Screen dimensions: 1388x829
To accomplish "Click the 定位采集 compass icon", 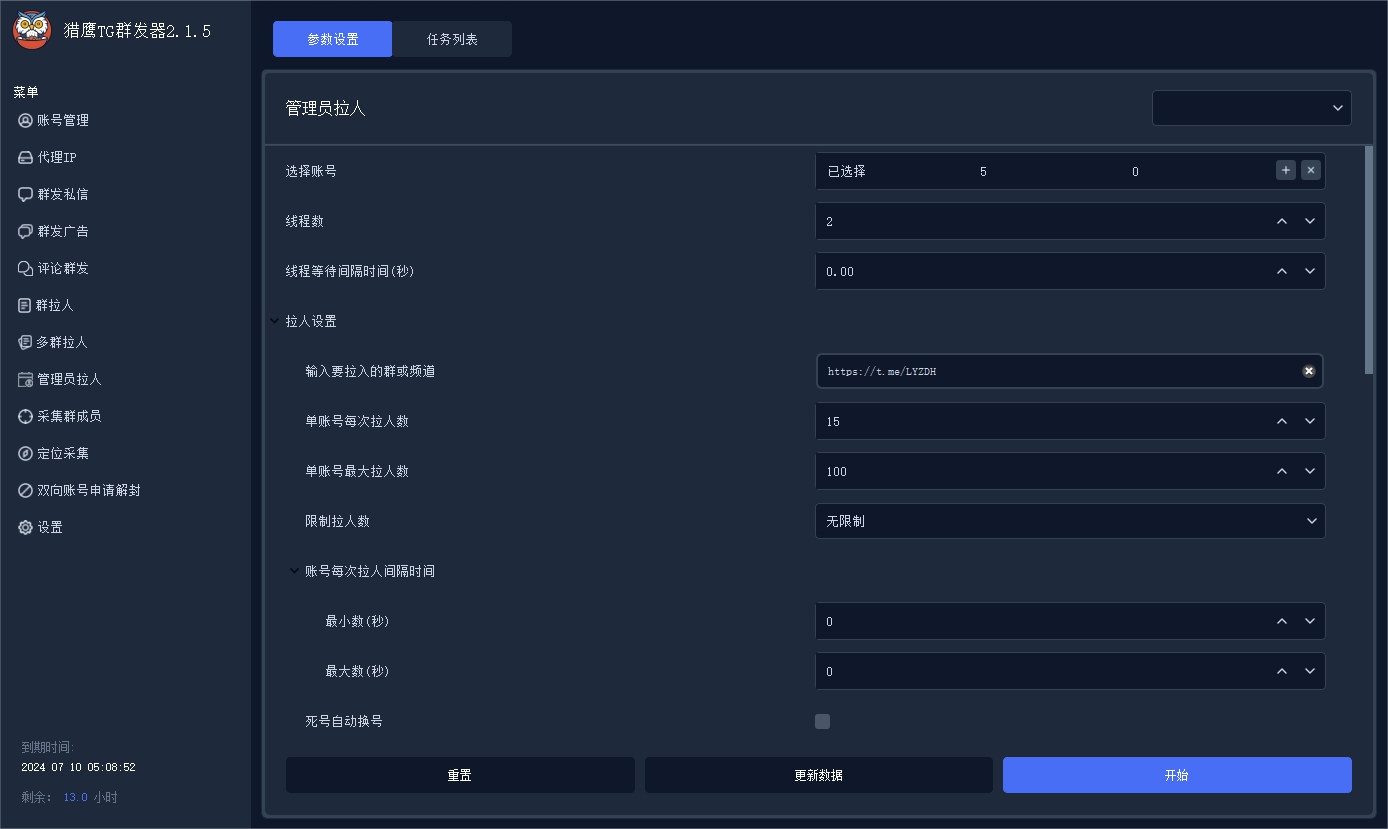I will [26, 453].
